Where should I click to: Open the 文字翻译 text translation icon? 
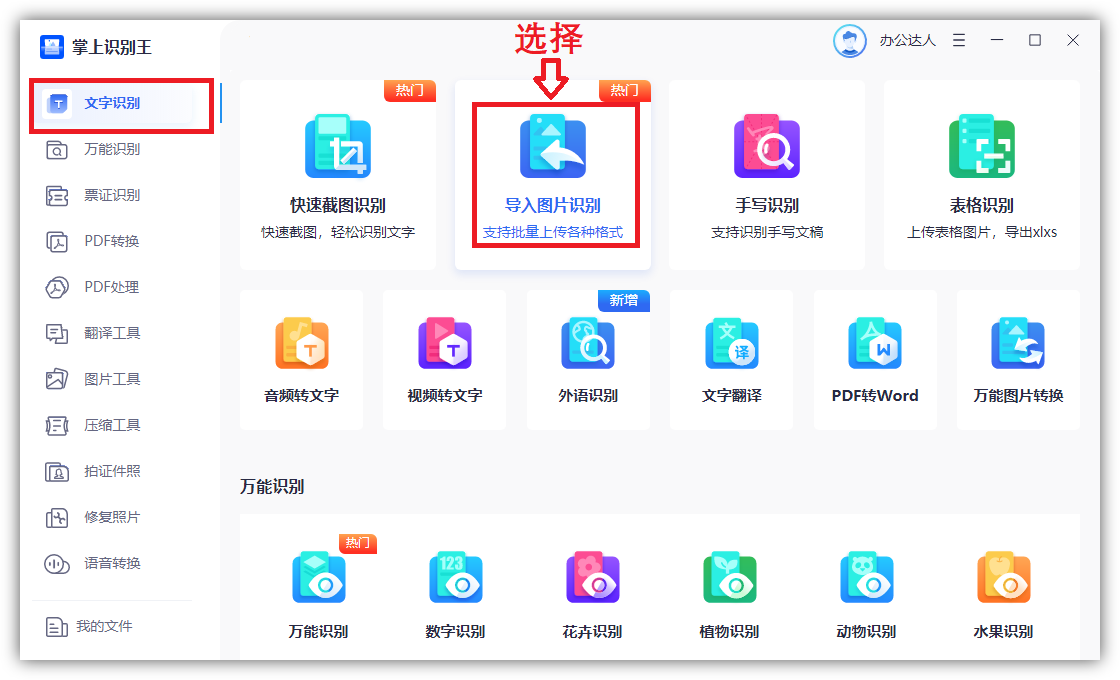click(731, 344)
